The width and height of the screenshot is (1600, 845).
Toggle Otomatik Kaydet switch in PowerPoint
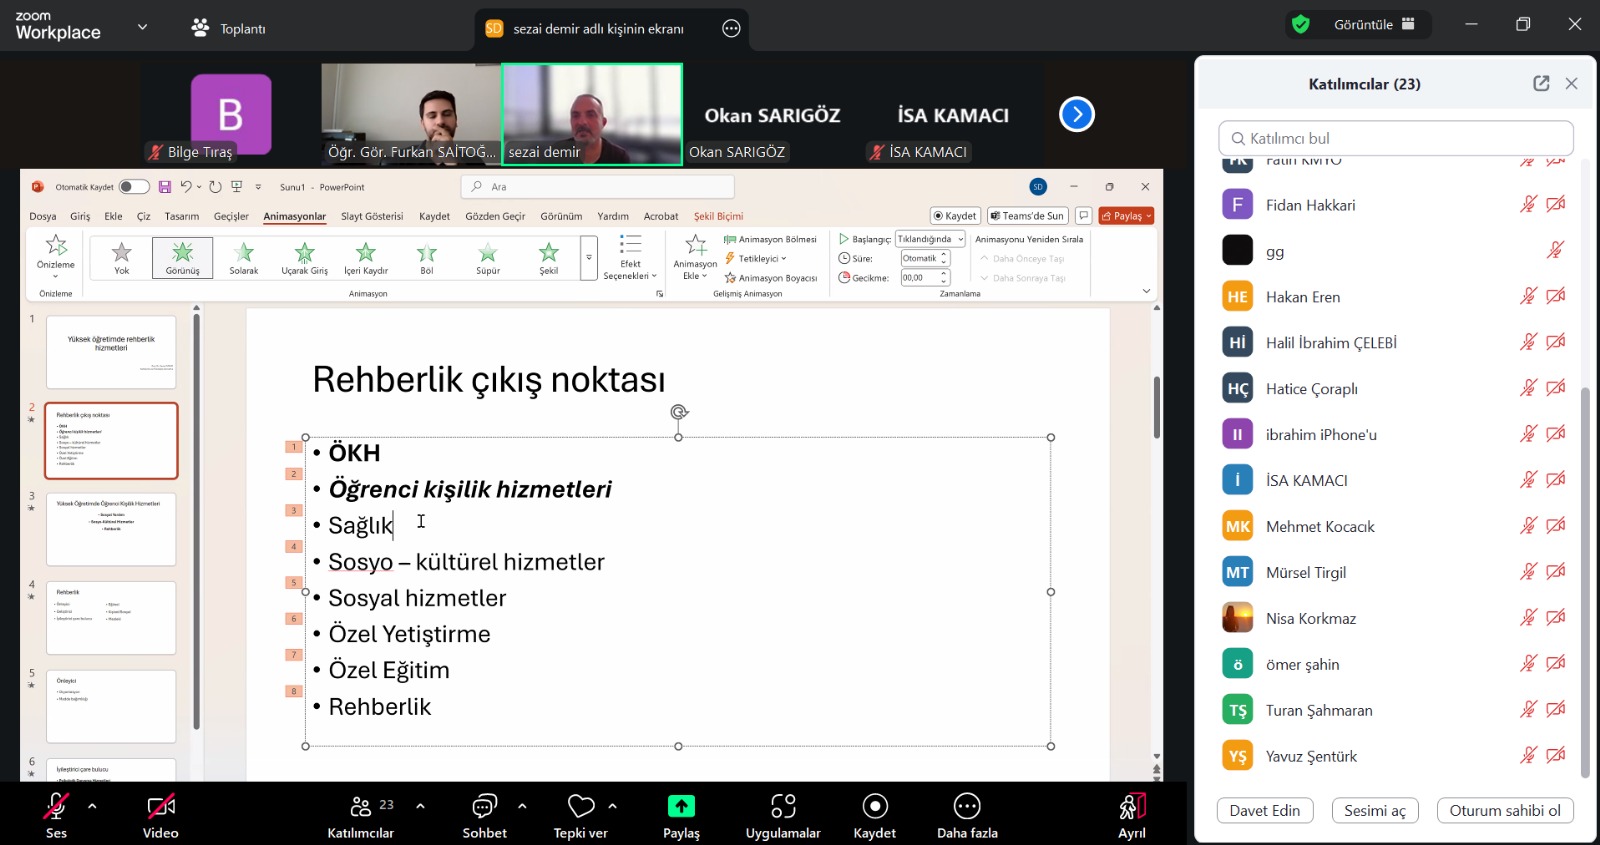[133, 187]
